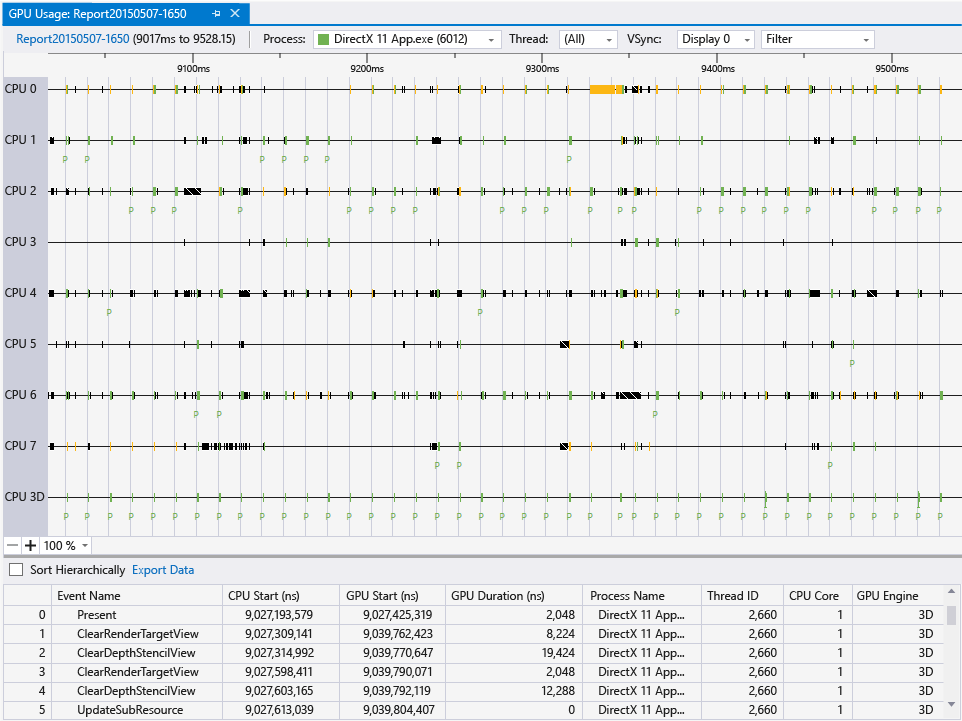Click Export Data
Viewport: 962px width, 721px height.
162,568
